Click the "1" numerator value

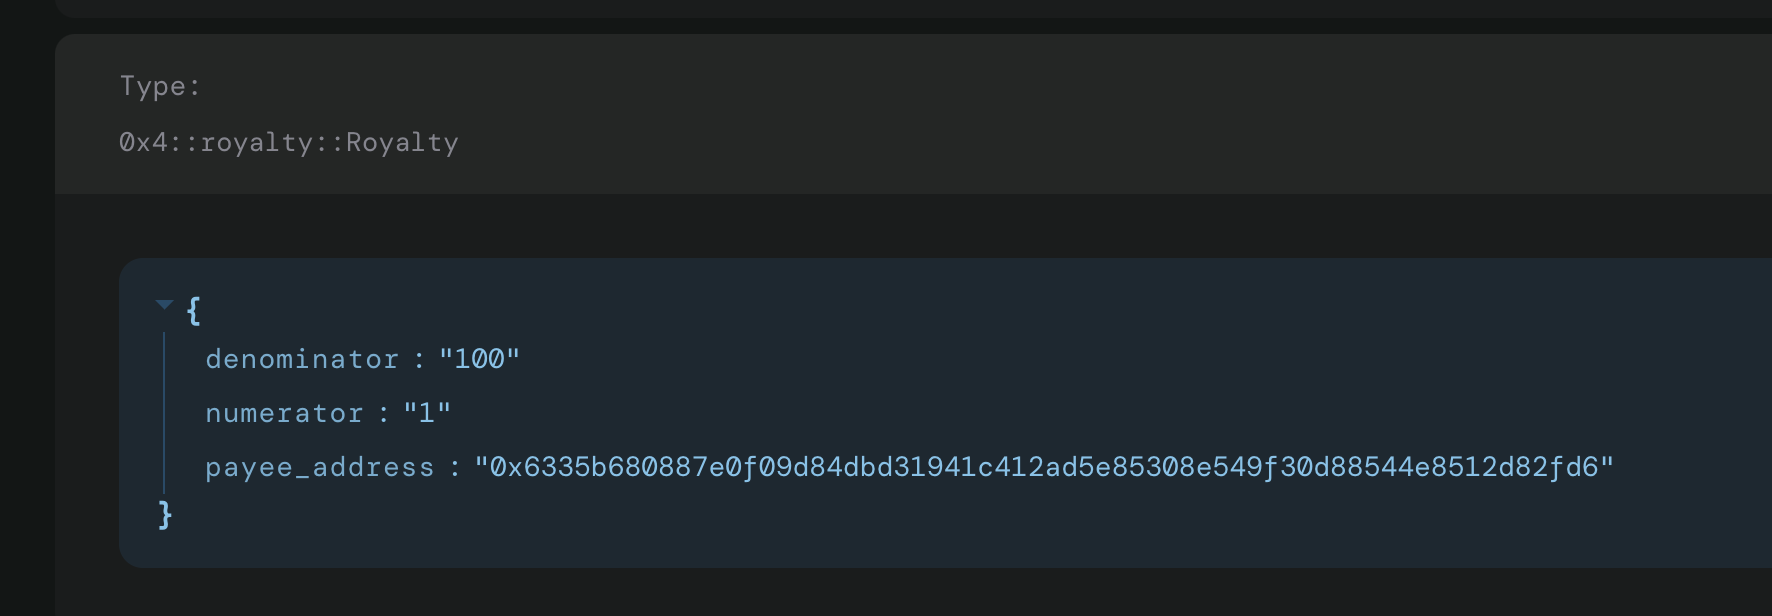(x=427, y=413)
